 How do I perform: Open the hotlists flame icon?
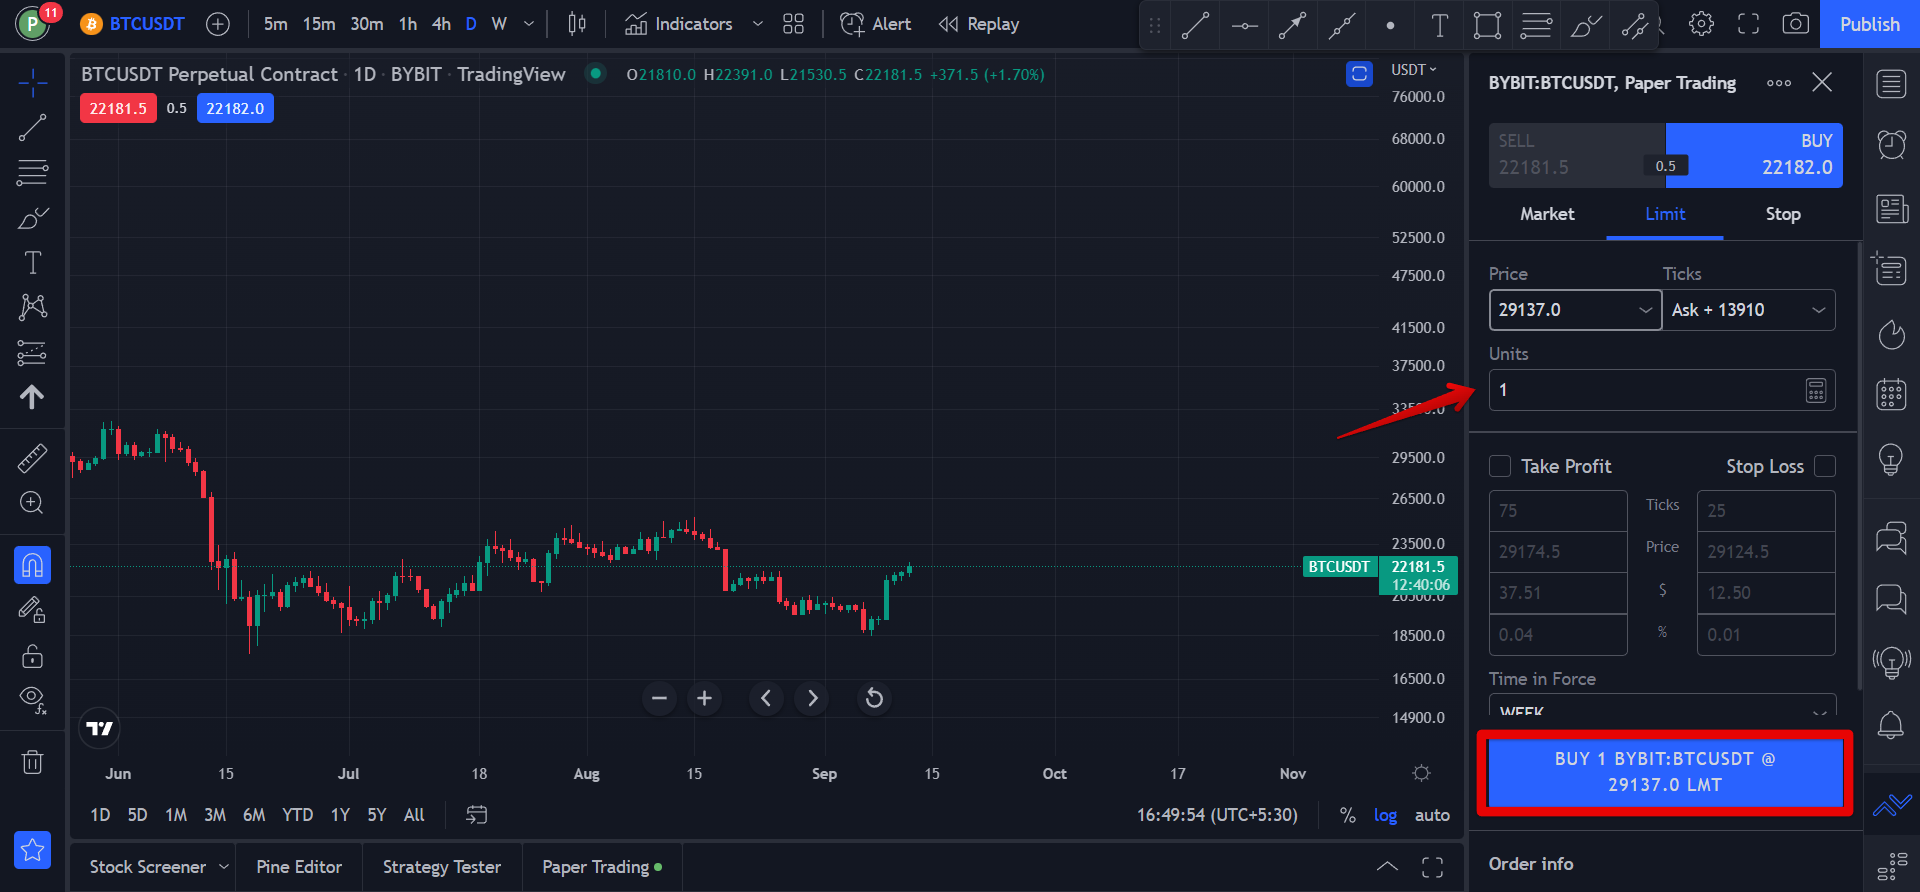coord(1891,334)
